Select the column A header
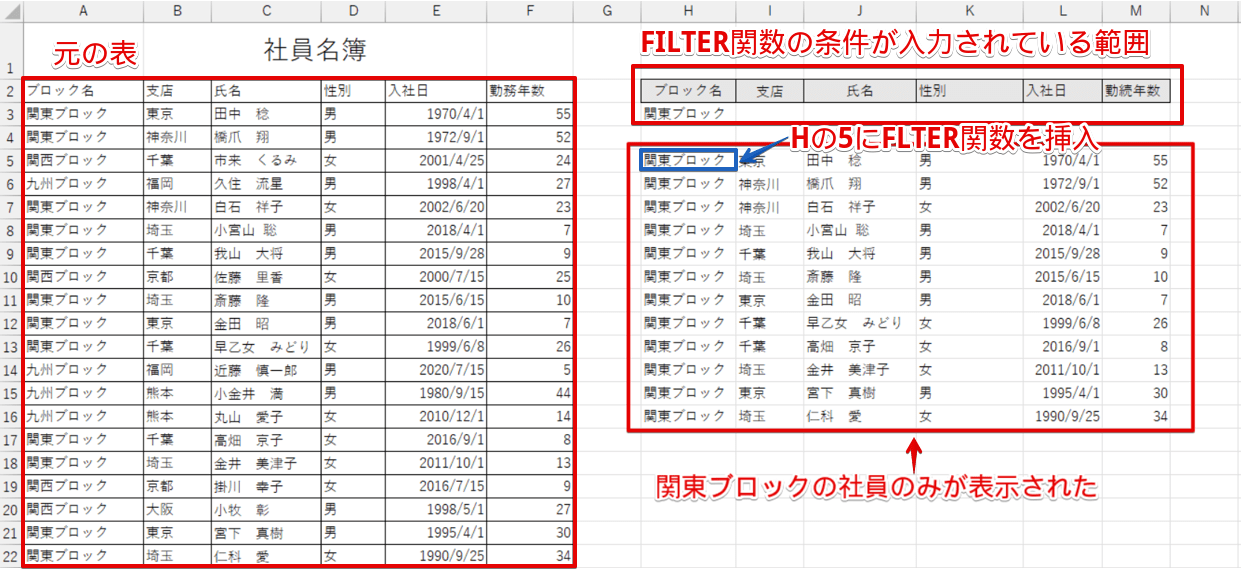 coord(82,10)
